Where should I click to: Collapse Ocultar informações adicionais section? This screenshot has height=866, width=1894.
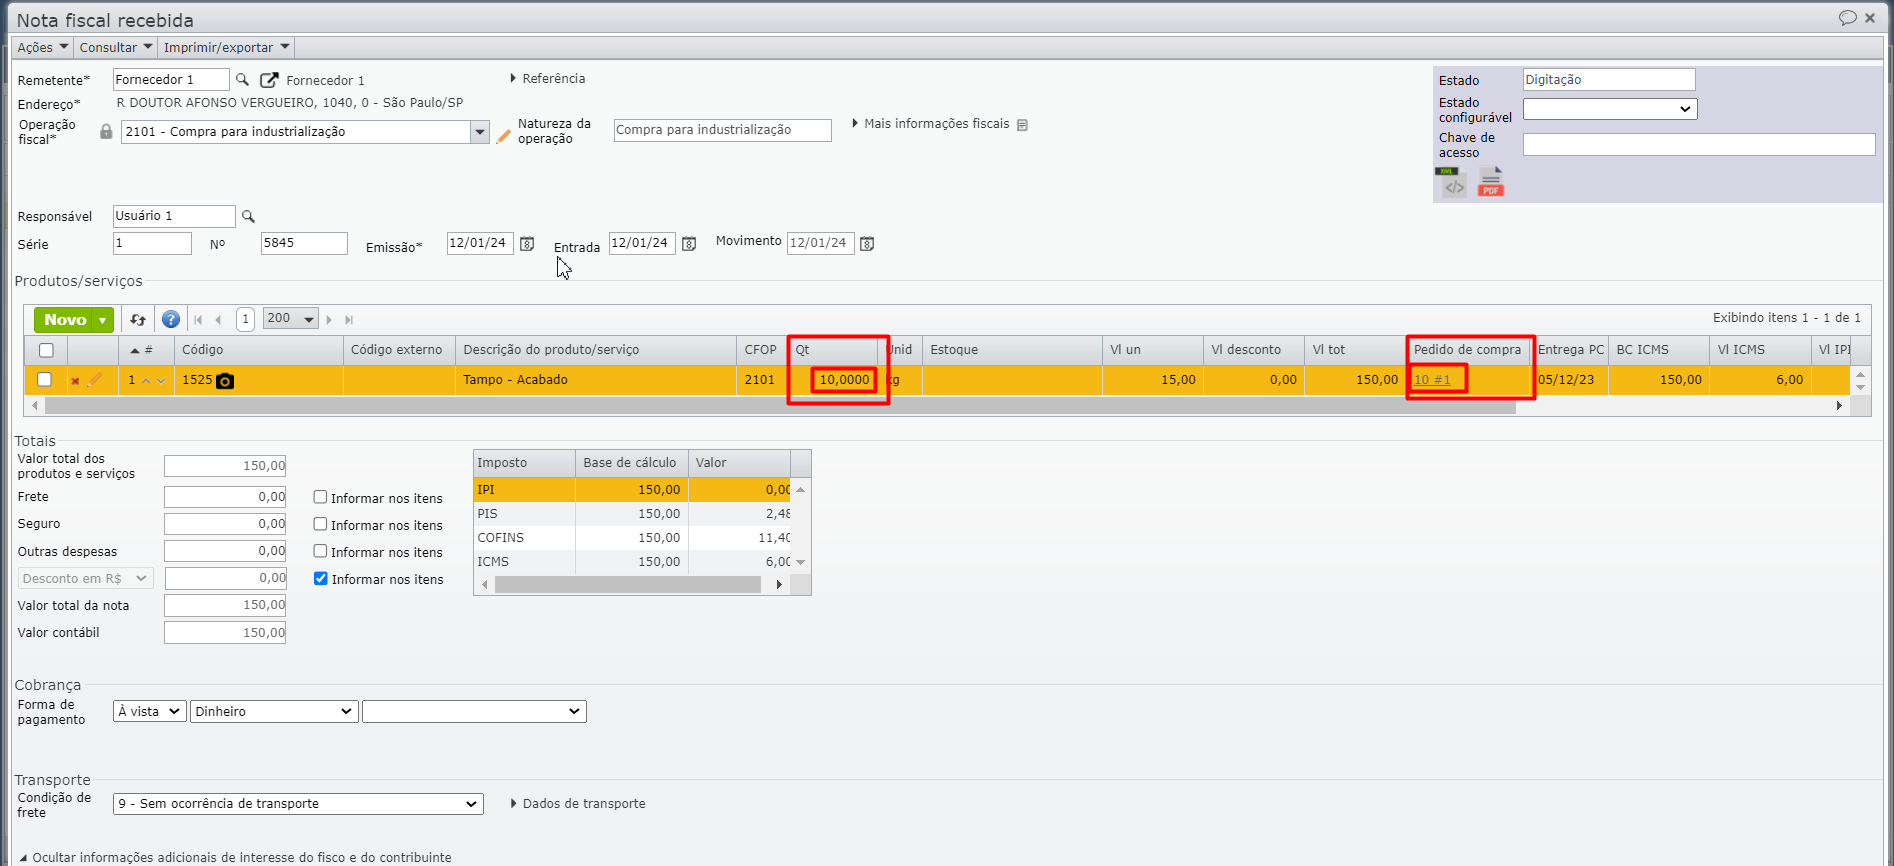[235, 857]
